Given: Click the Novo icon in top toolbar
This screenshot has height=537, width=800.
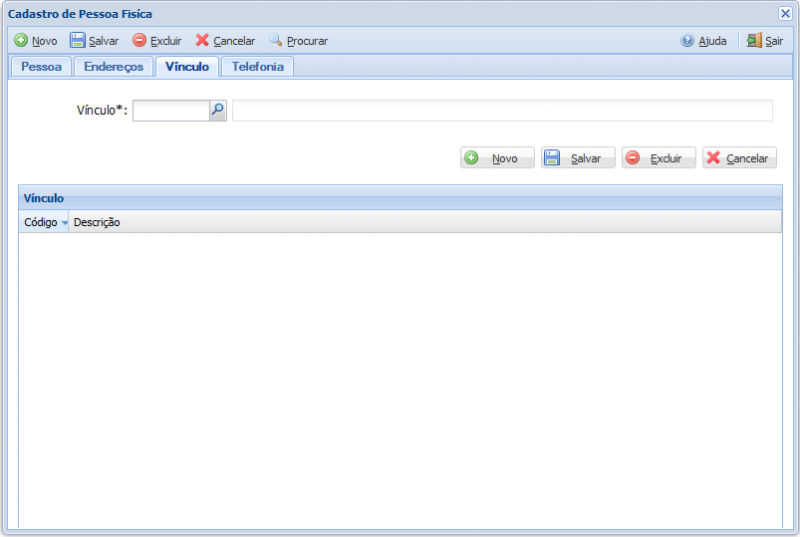Looking at the screenshot, I should coord(21,41).
